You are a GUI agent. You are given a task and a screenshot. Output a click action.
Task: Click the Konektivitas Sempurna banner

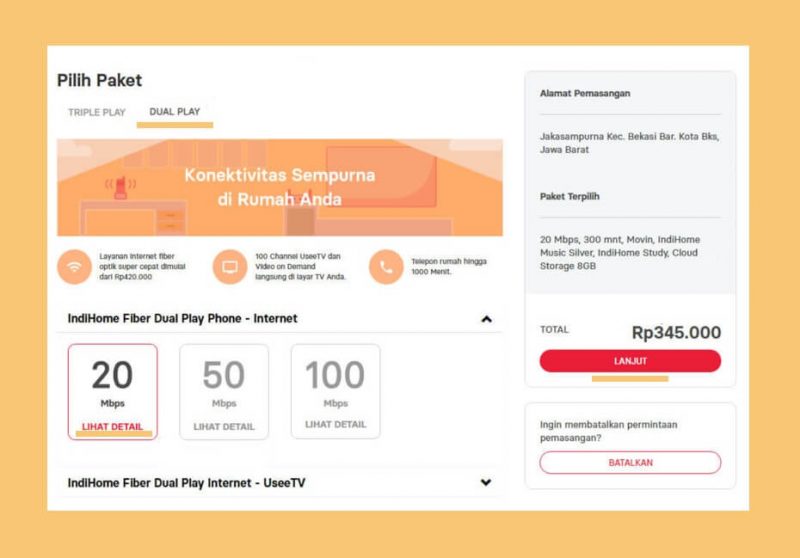280,187
